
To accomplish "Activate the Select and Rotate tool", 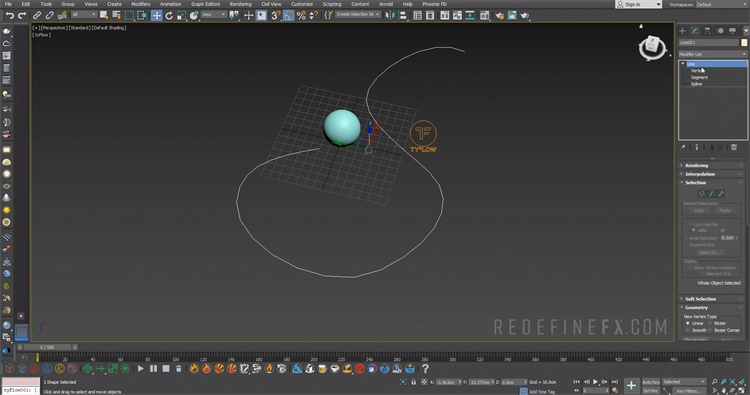I will click(169, 16).
